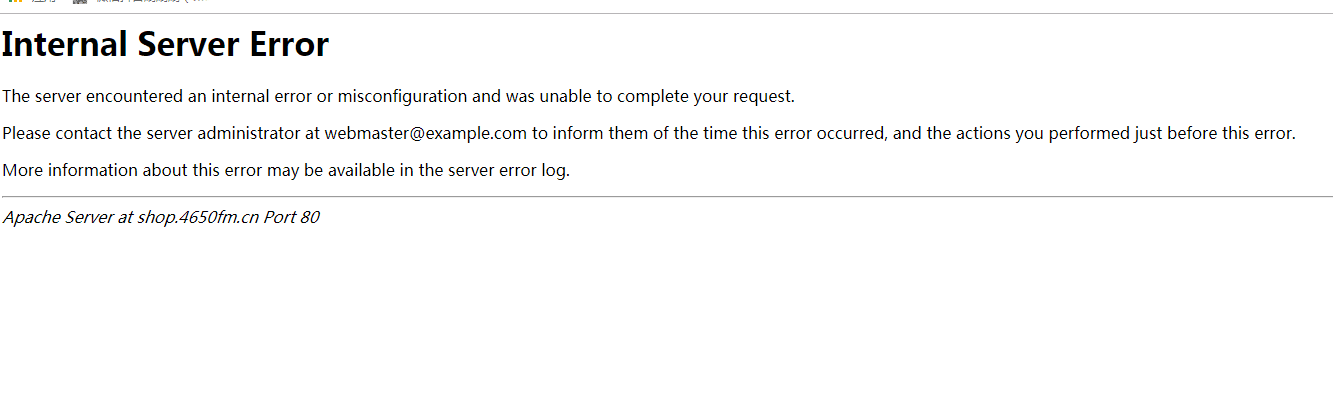Click the webmaster@example.com email address
Viewport: 1333px width, 420px height.
(x=425, y=133)
